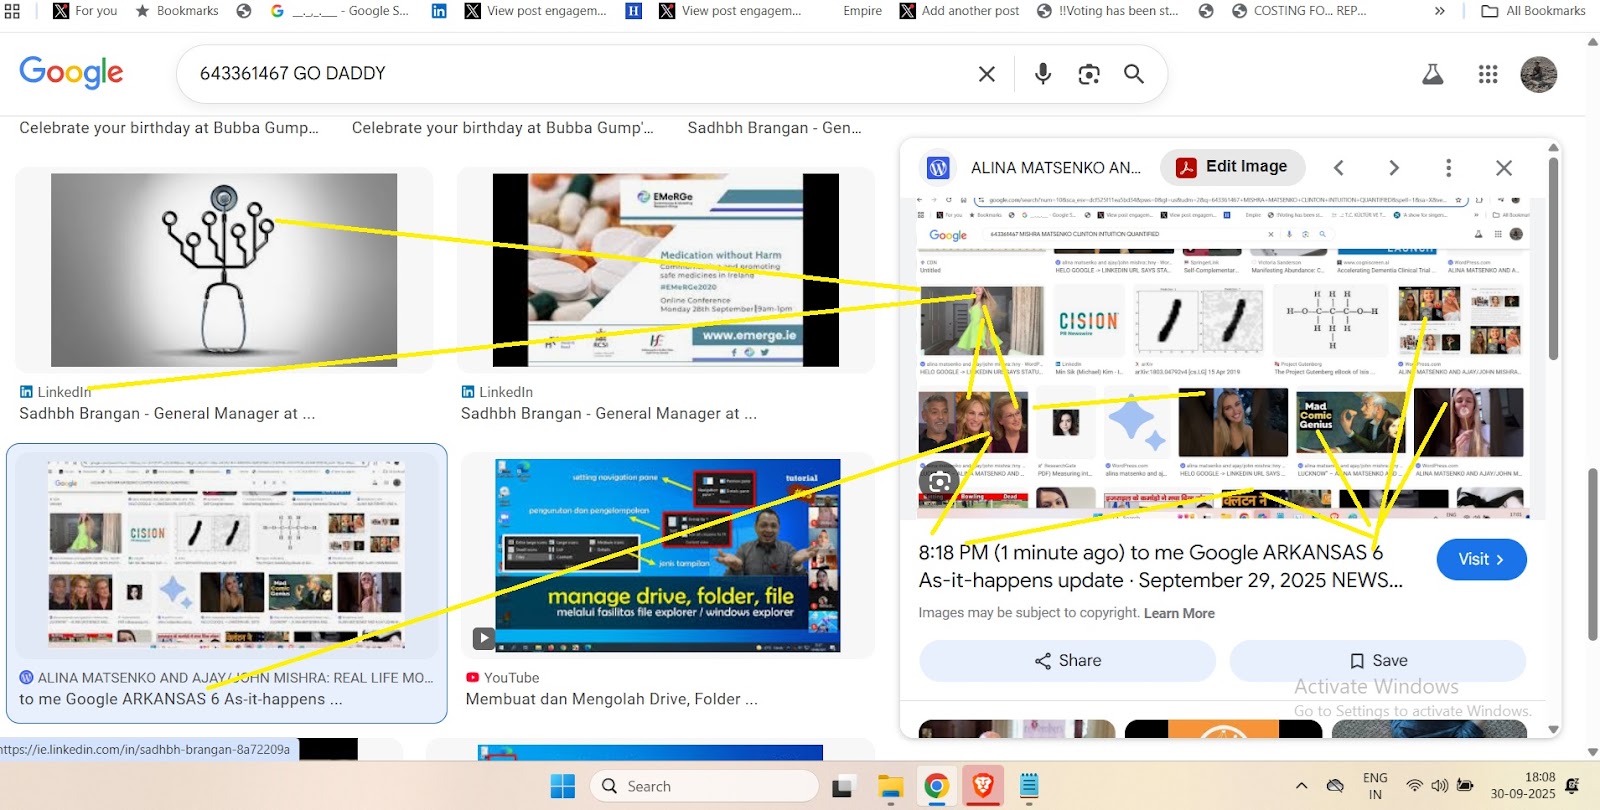Open the Learn More copyright link
The width and height of the screenshot is (1600, 810).
1179,614
